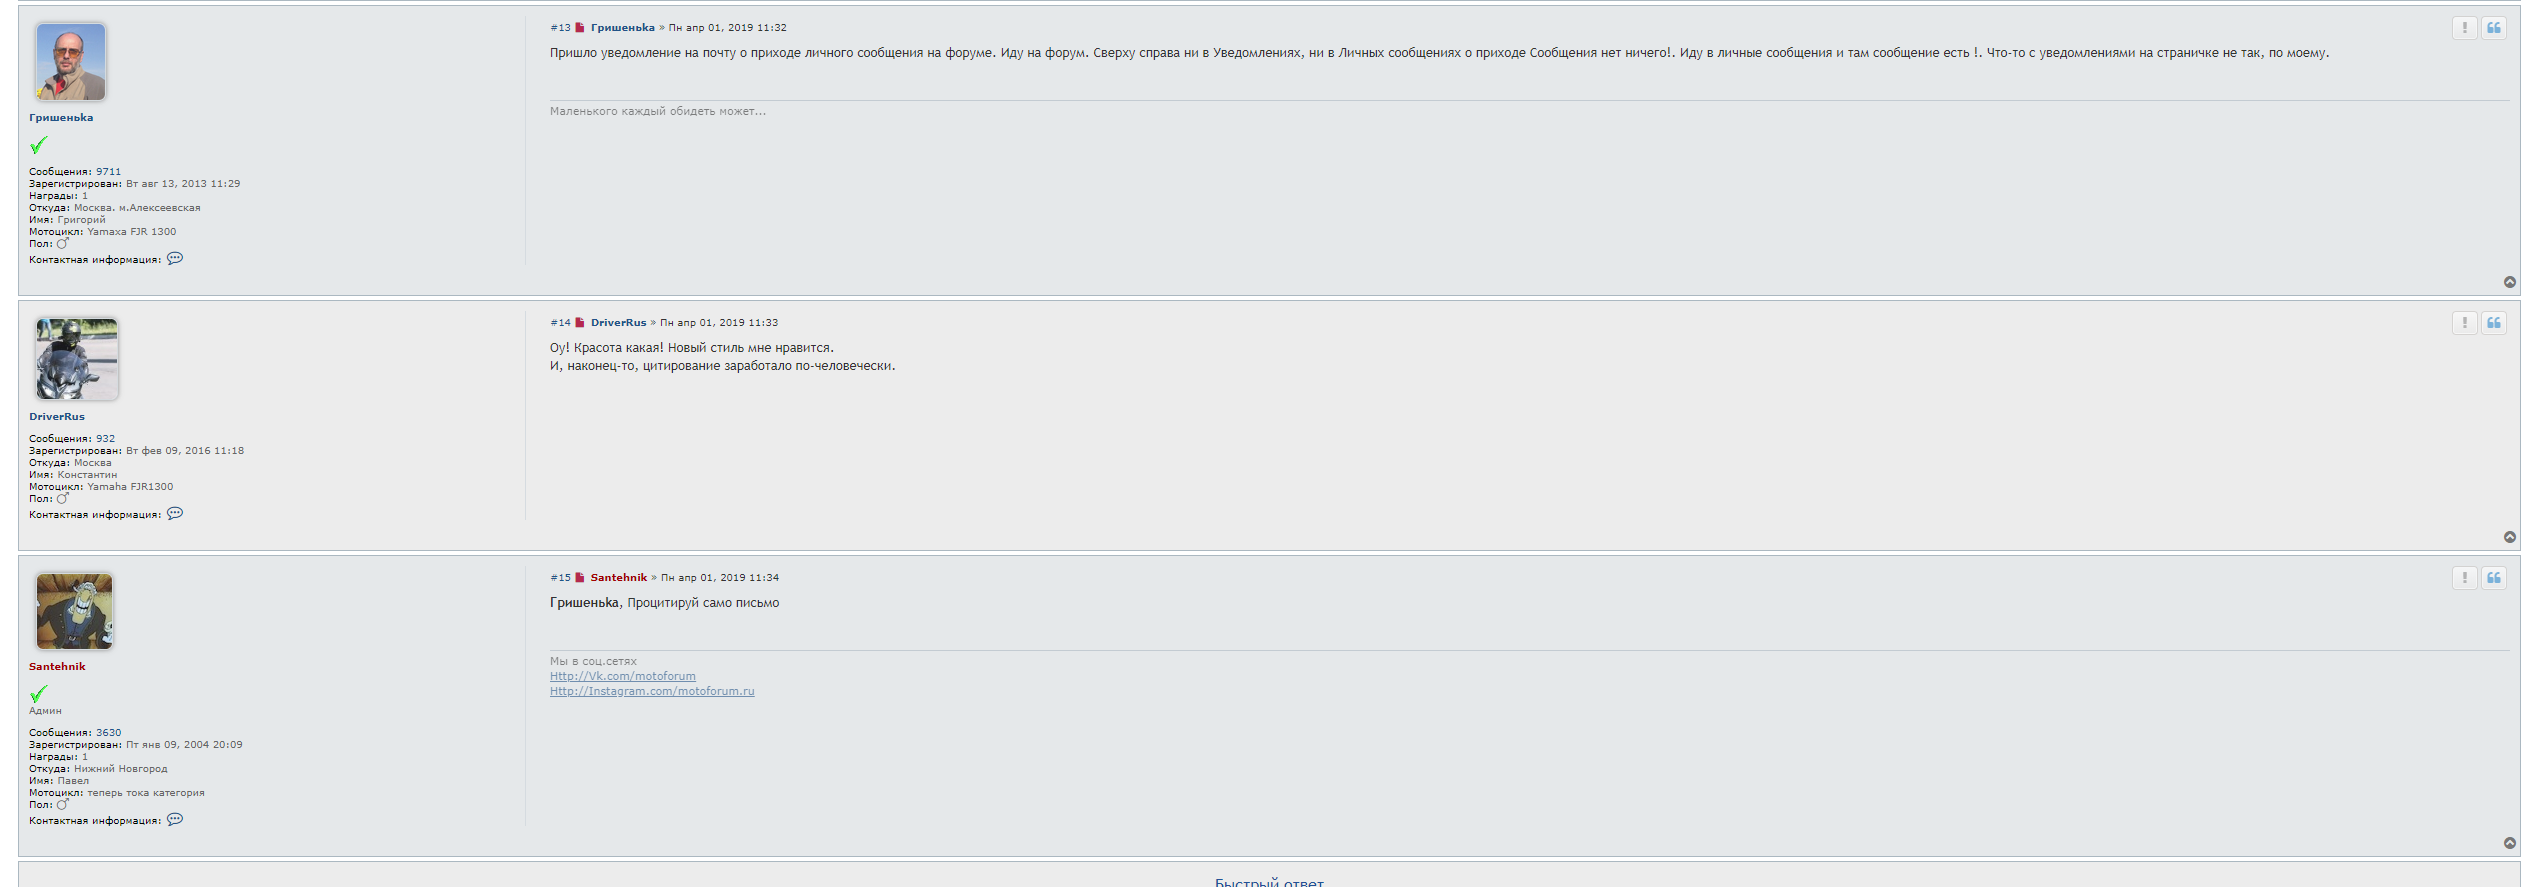Open Гришенька's contact information bubble
Screen dimensions: 2538x887
175,259
